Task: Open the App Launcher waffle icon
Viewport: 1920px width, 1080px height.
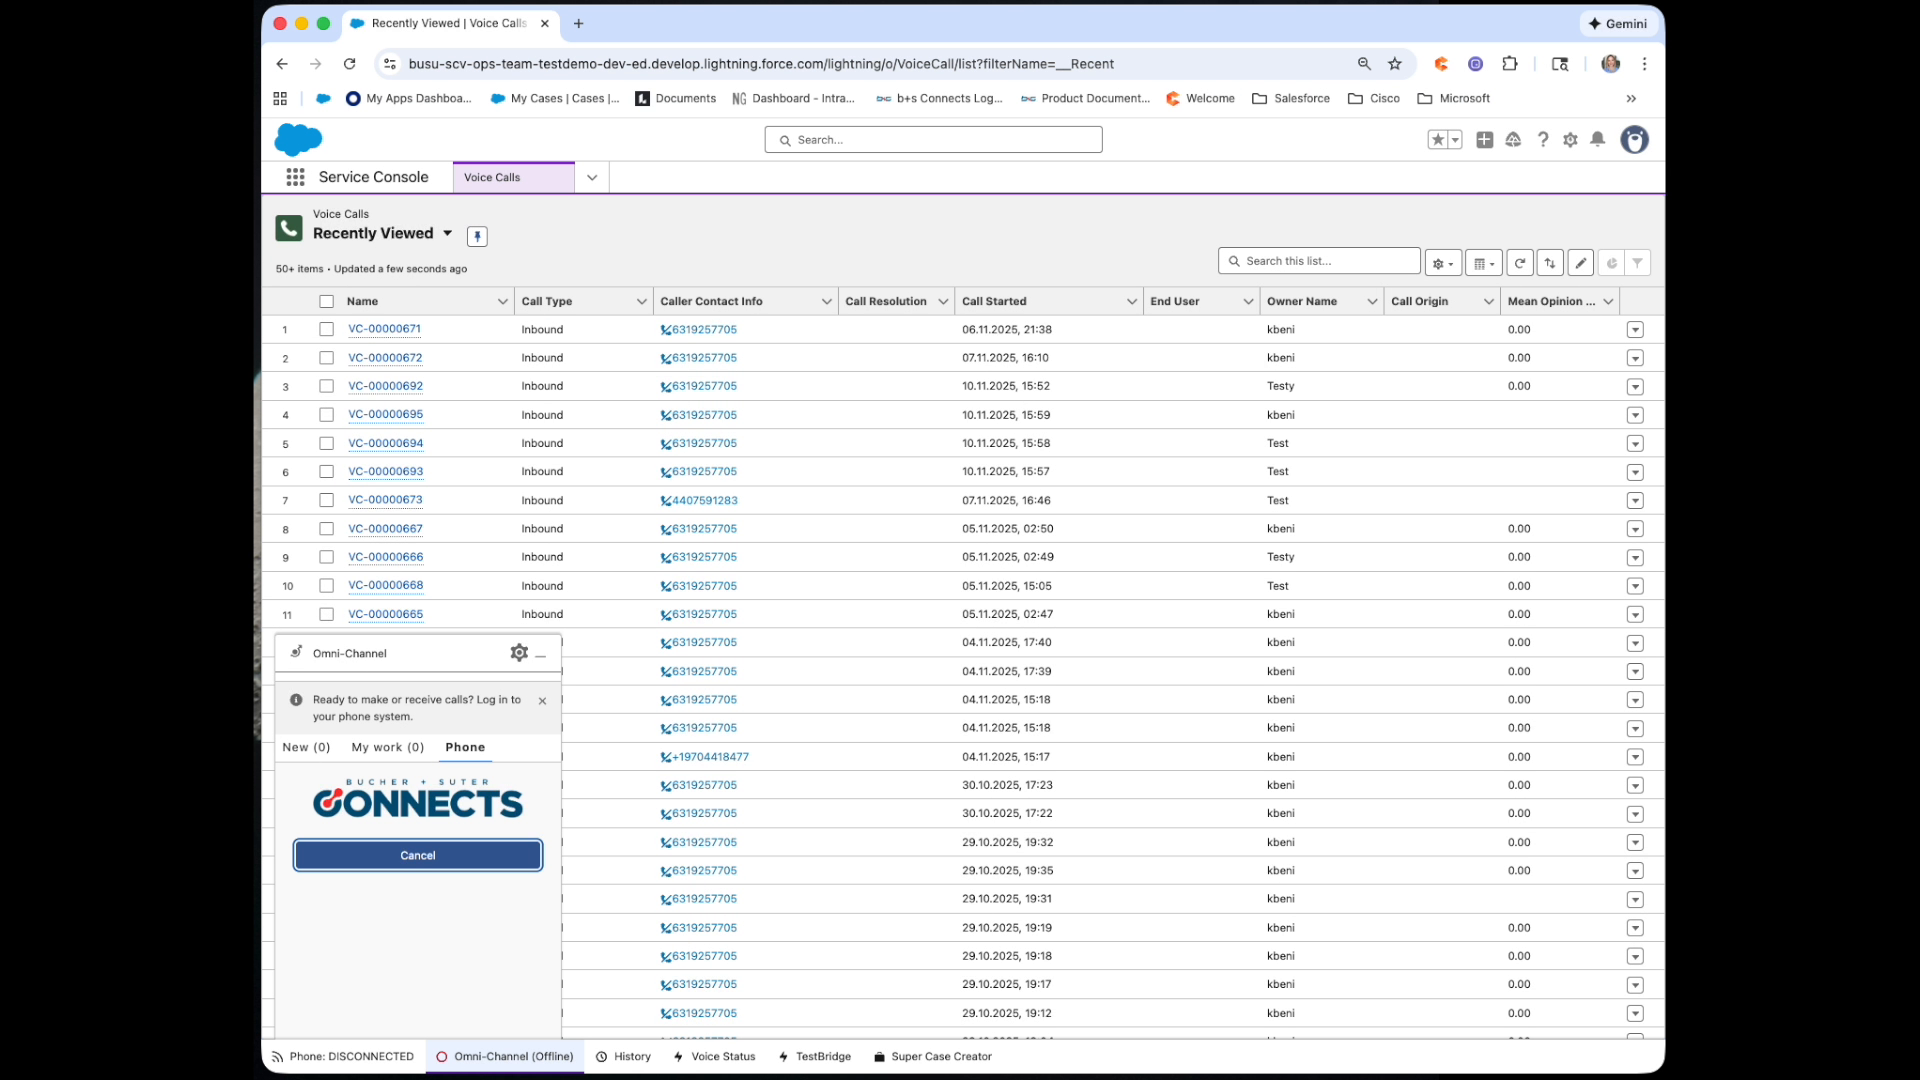Action: point(296,177)
